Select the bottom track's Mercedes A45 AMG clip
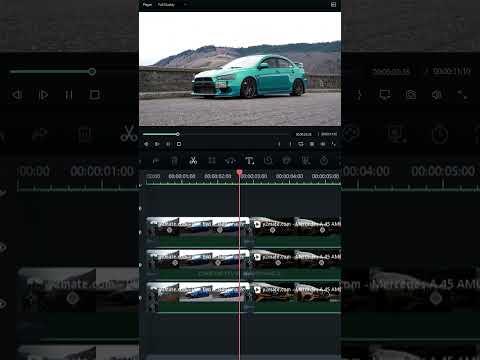 [x=297, y=297]
